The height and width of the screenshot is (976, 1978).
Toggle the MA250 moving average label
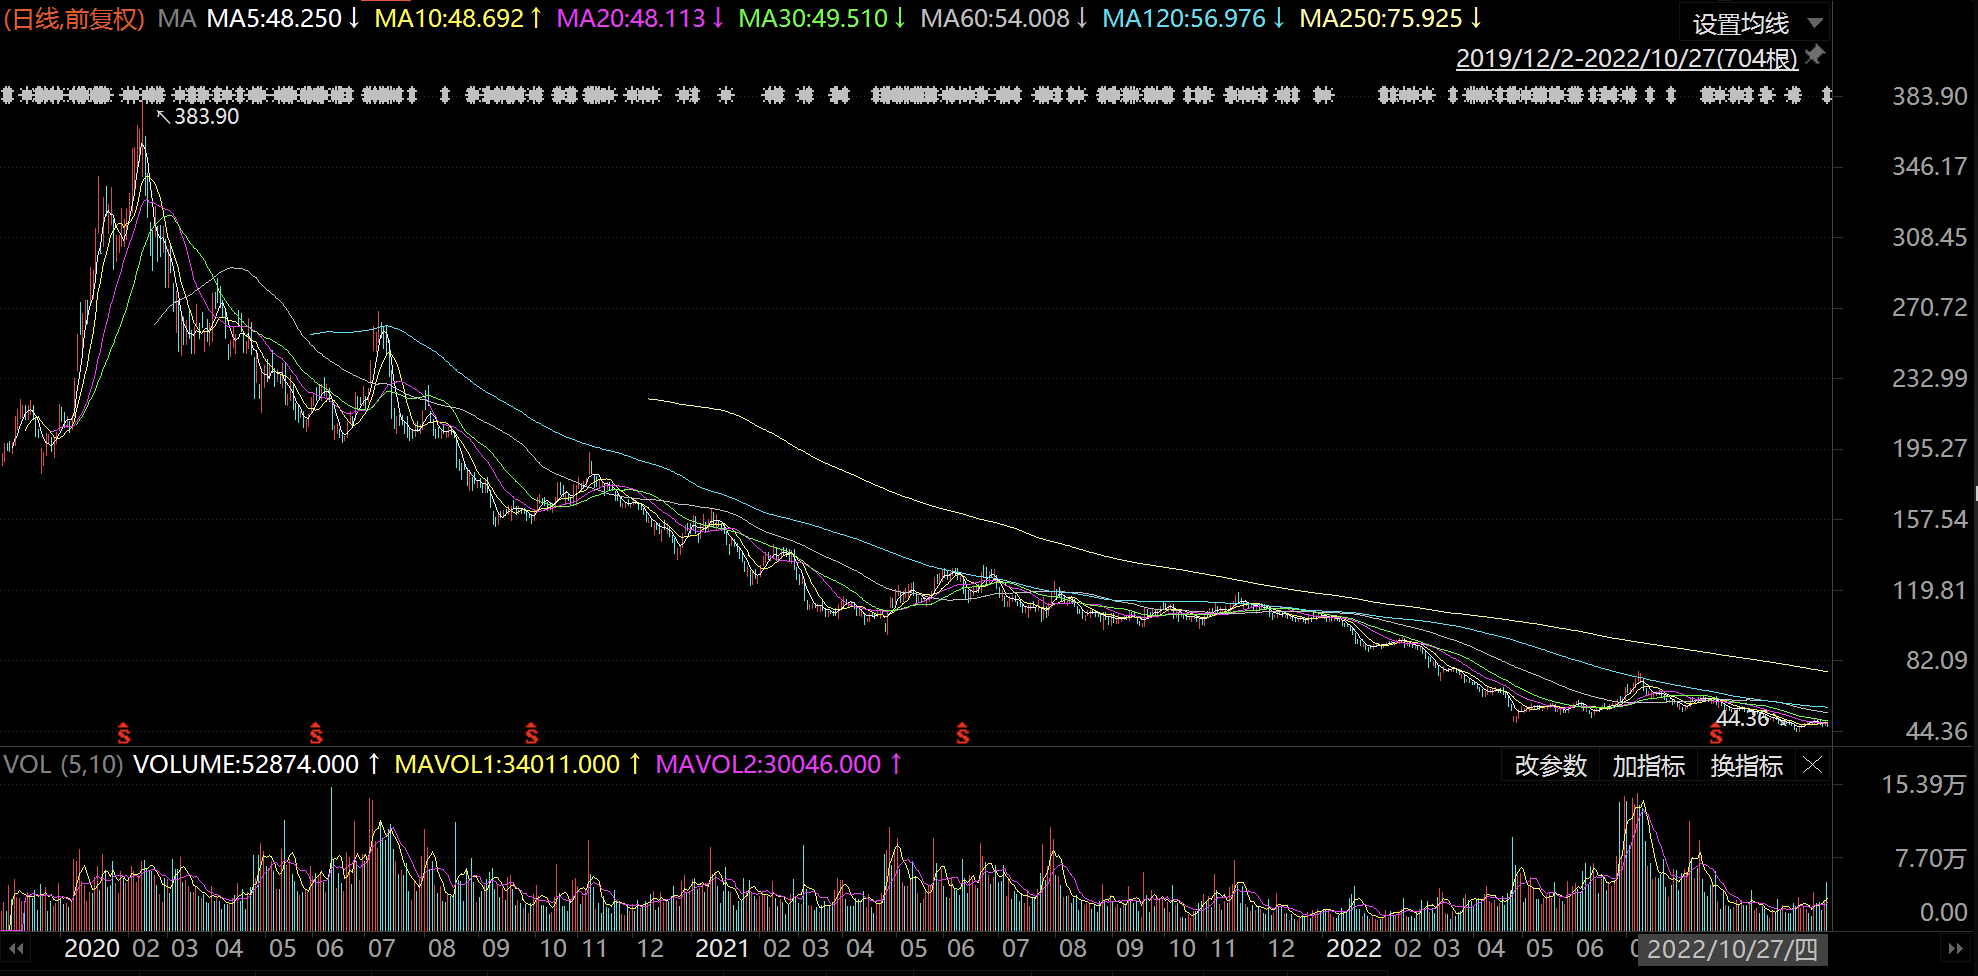pyautogui.click(x=1389, y=19)
